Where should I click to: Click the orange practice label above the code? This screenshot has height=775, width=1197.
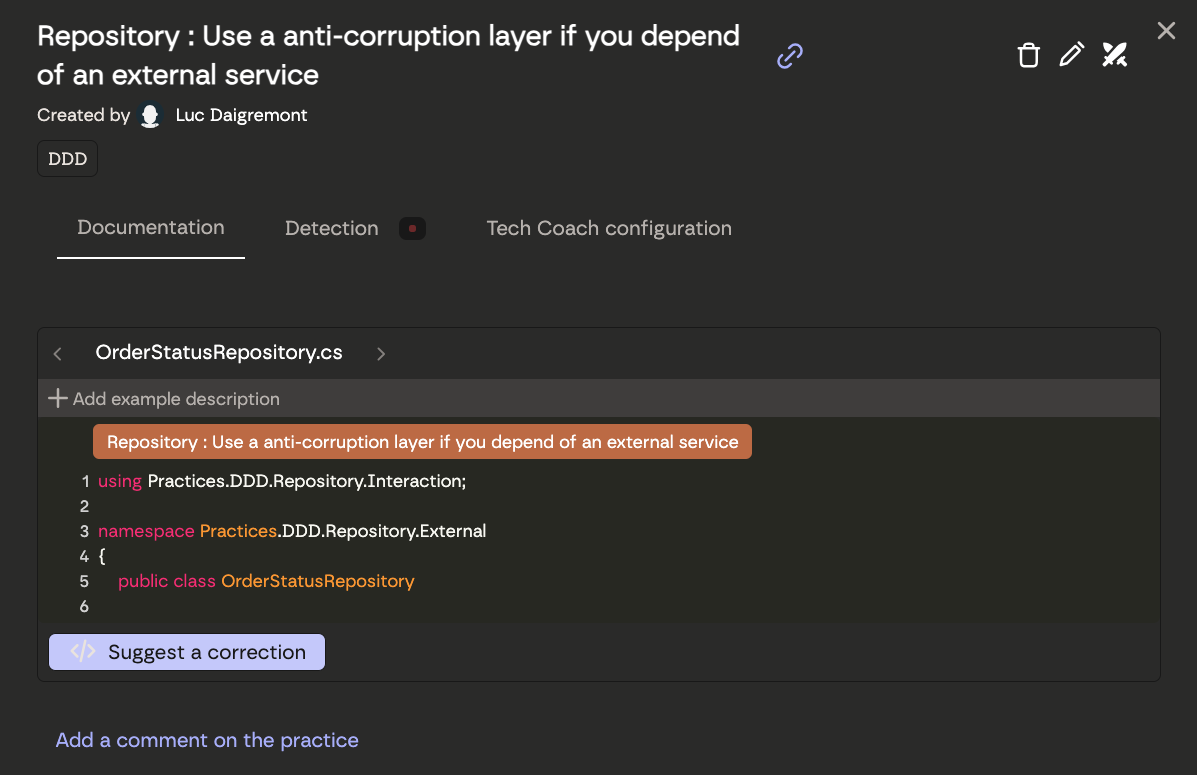tap(422, 442)
